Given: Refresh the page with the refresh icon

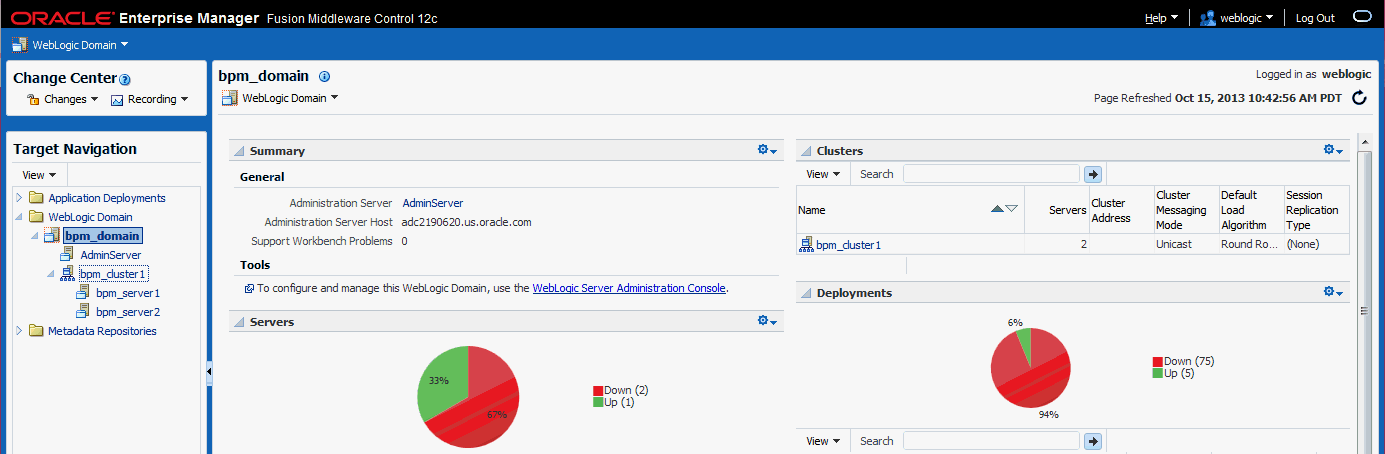Looking at the screenshot, I should 1359,98.
